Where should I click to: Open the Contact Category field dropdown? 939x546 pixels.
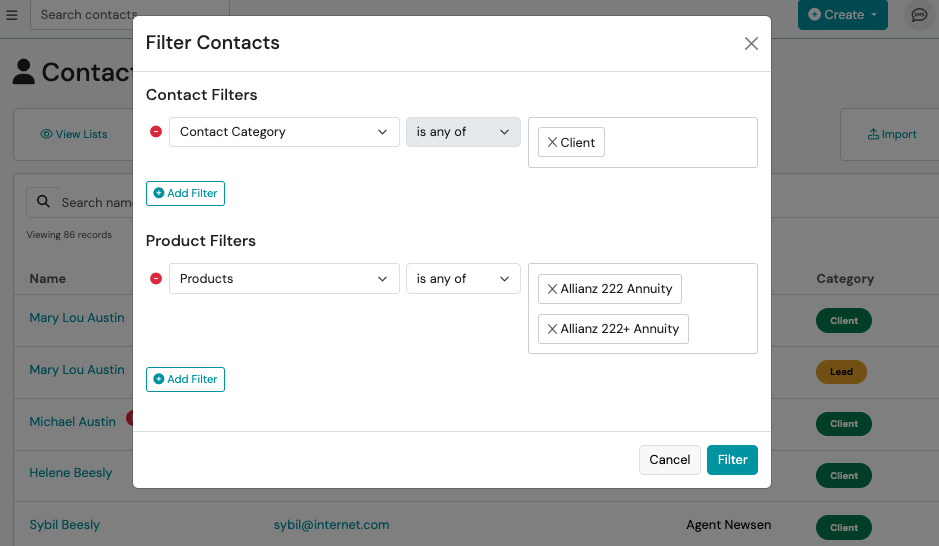284,132
